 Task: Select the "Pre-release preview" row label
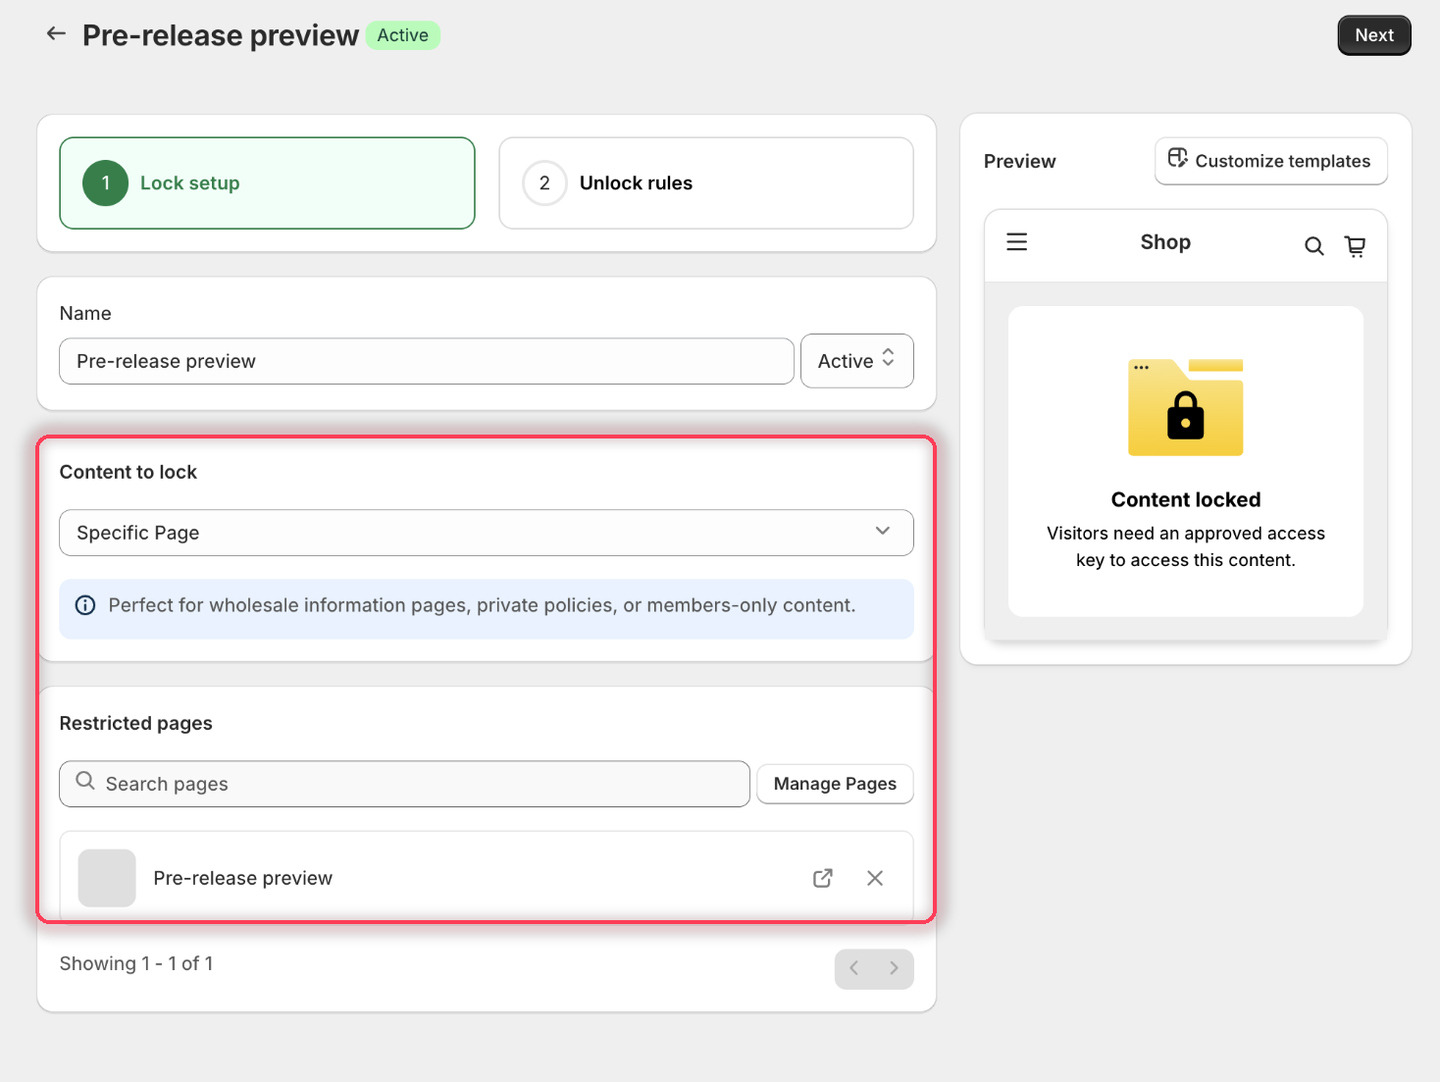243,878
